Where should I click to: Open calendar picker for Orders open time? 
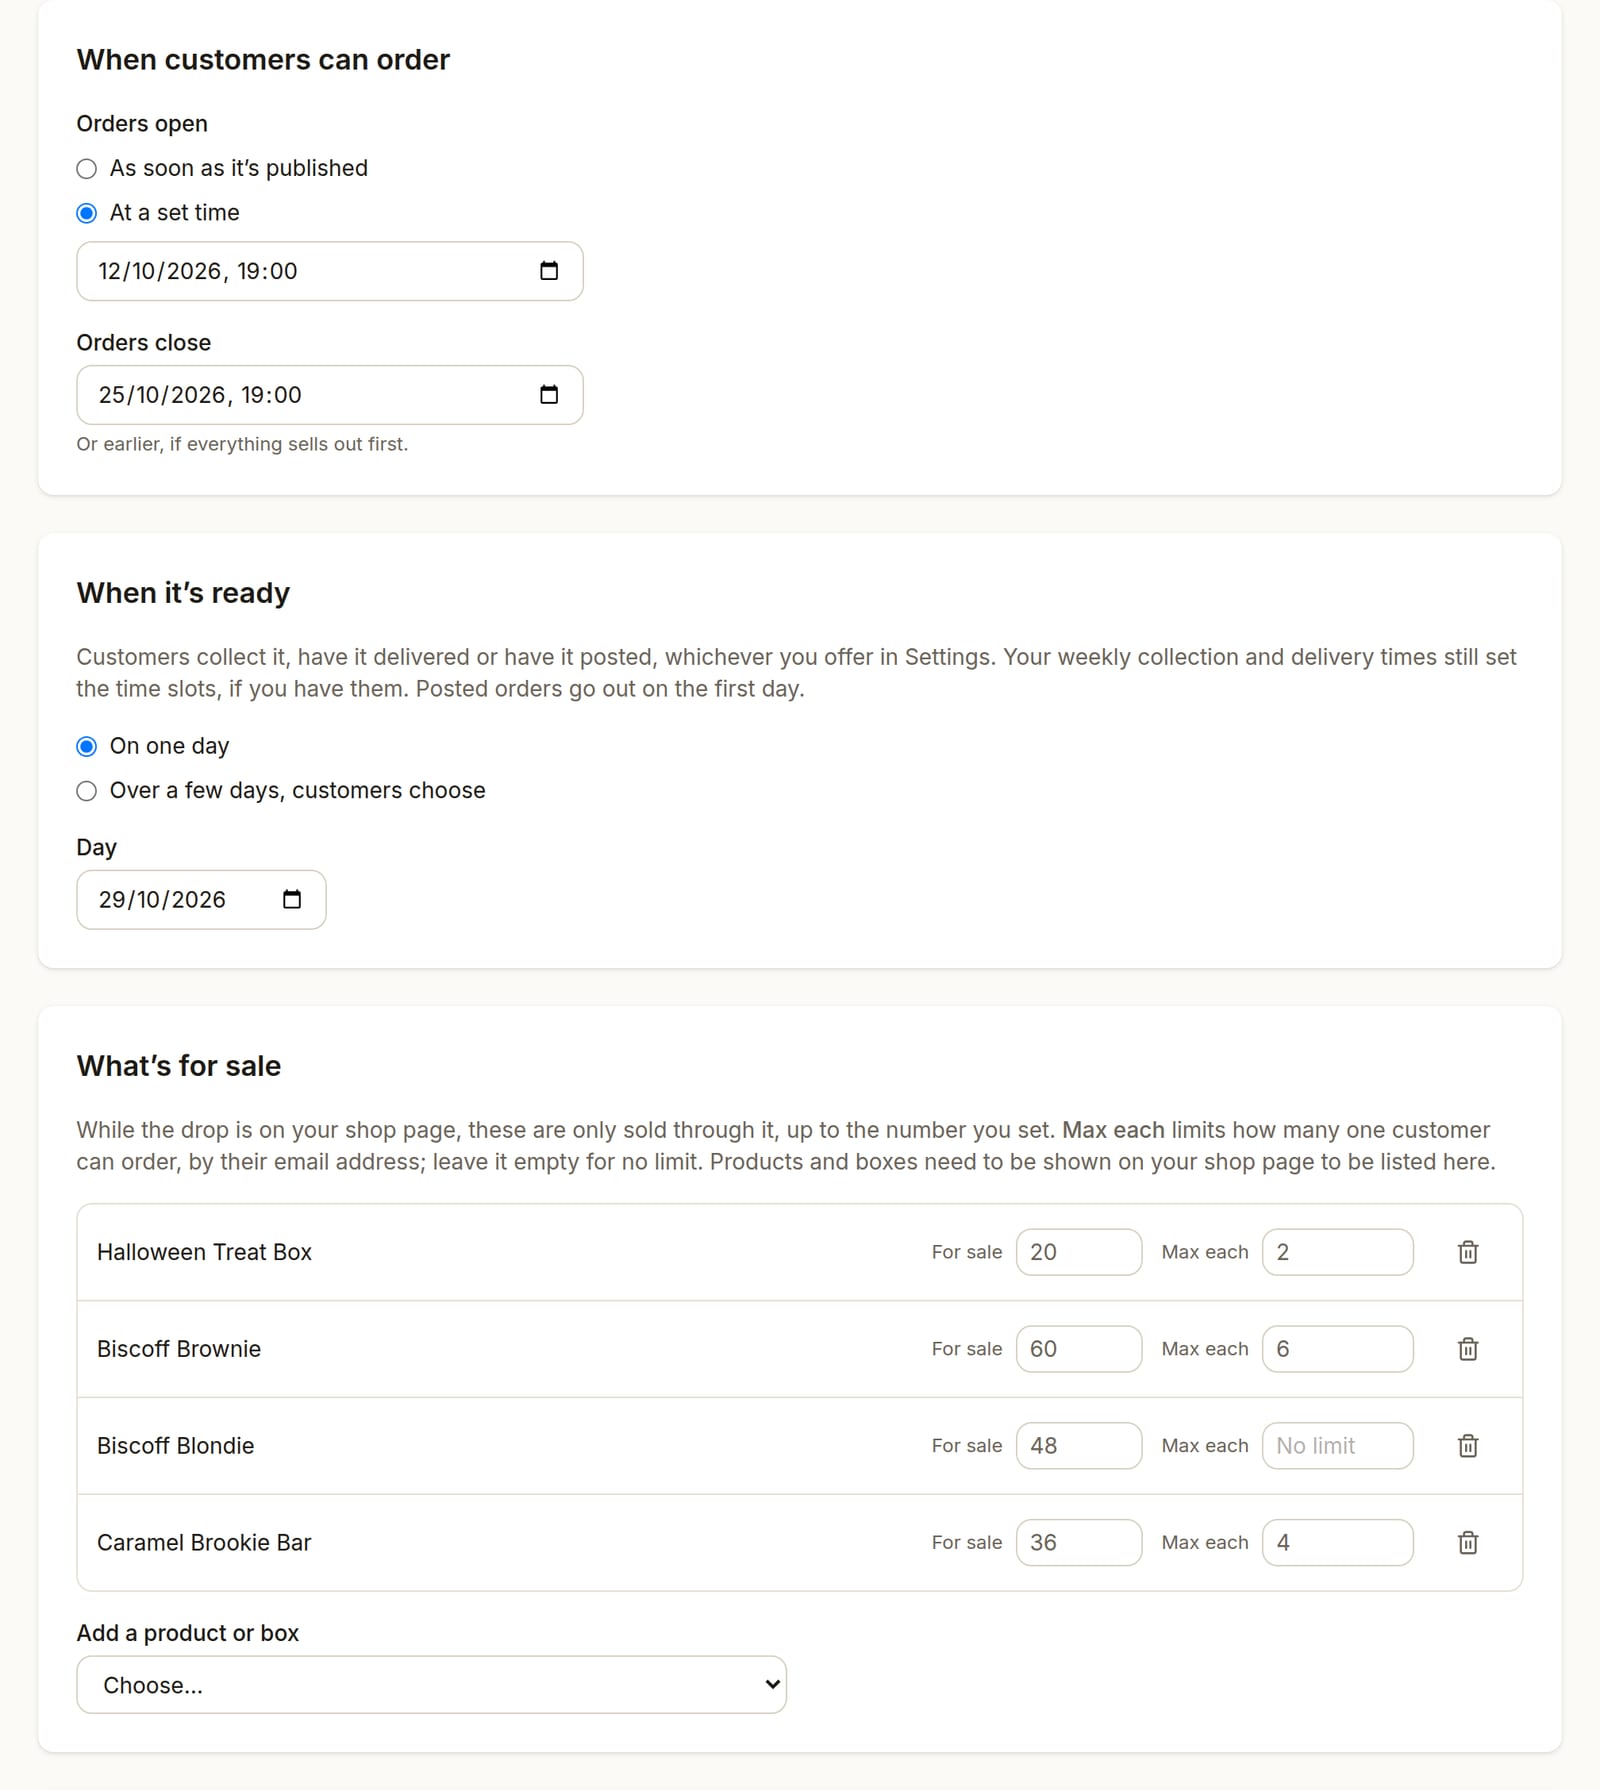pyautogui.click(x=549, y=271)
